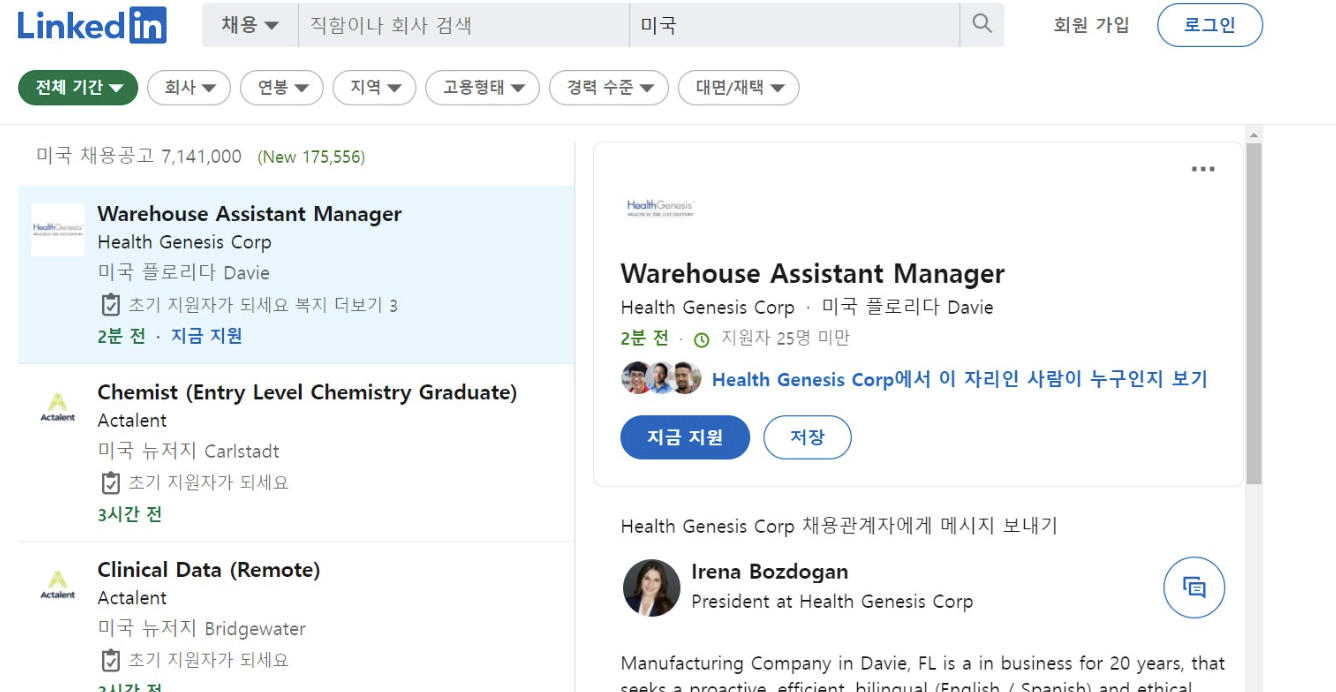1336x692 pixels.
Task: Focus the location field showing 미국
Action: [794, 25]
